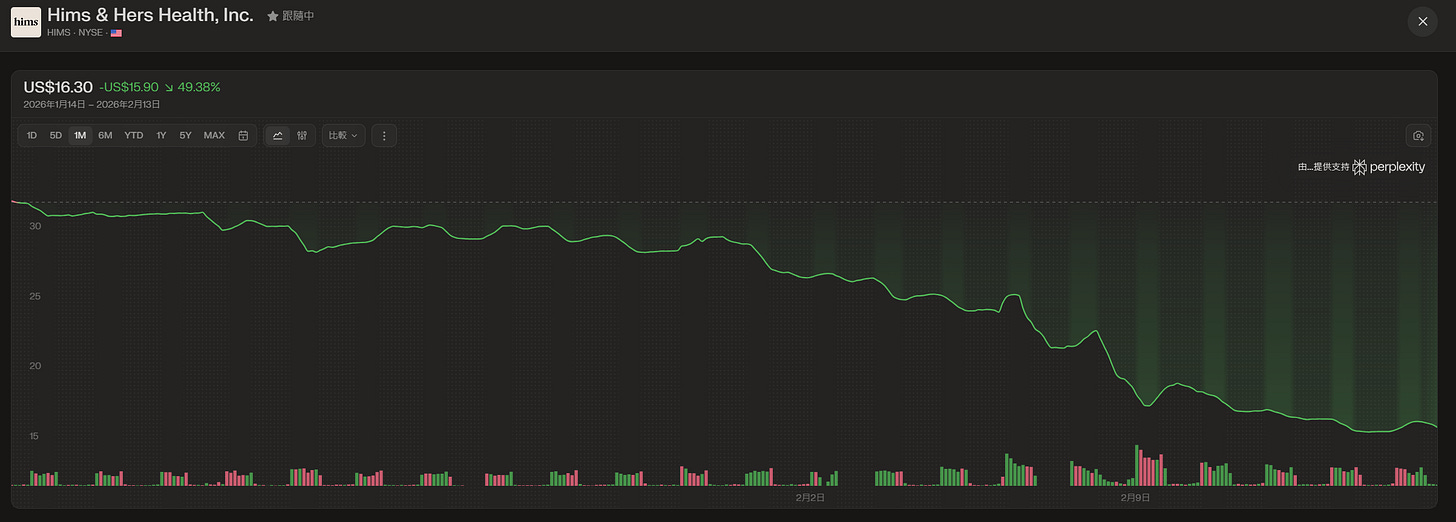Select the 1Y time range
Viewport: 1456px width, 522px height.
161,135
